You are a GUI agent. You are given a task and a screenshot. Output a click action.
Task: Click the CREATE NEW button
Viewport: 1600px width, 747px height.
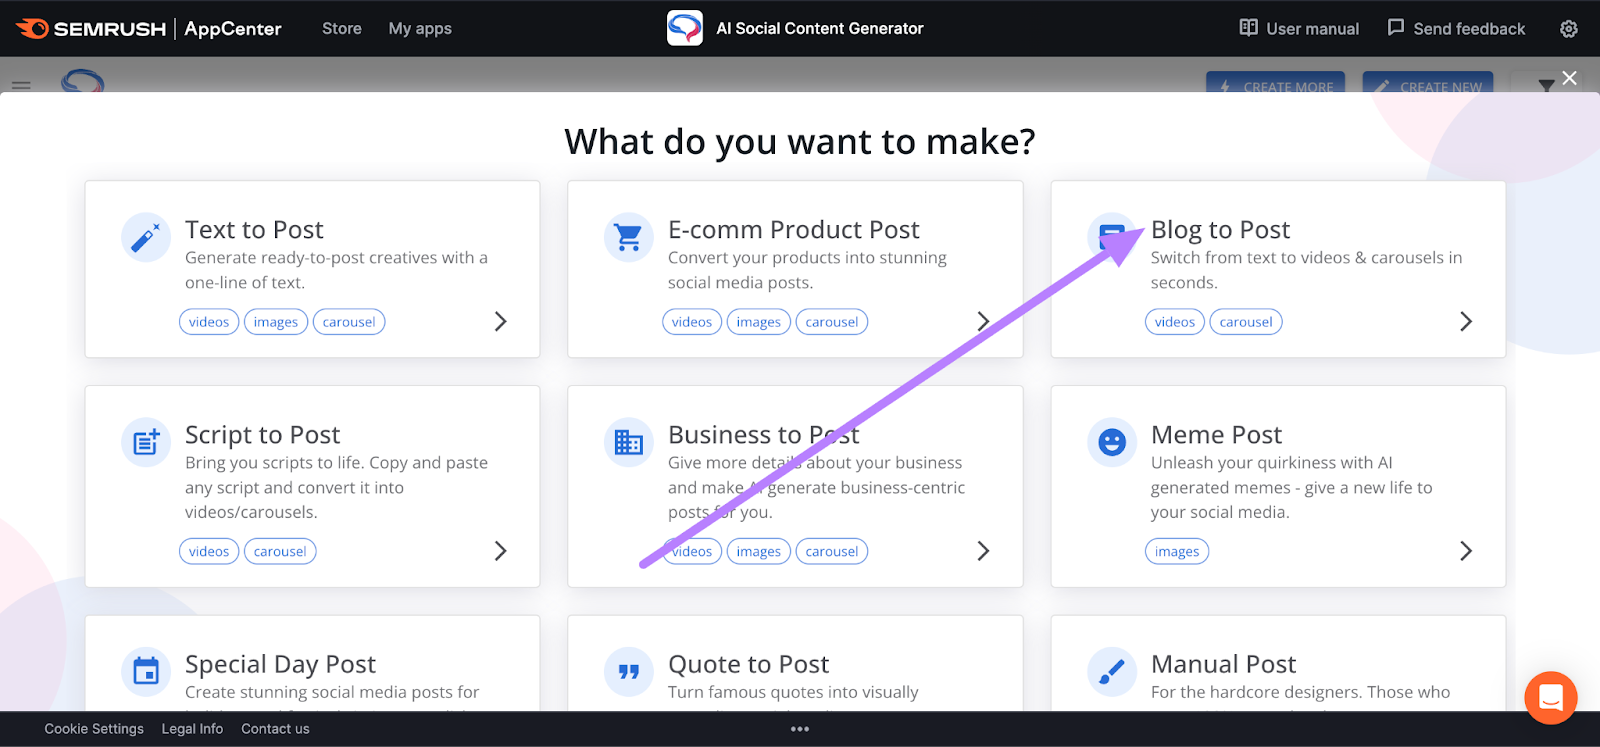tap(1428, 82)
